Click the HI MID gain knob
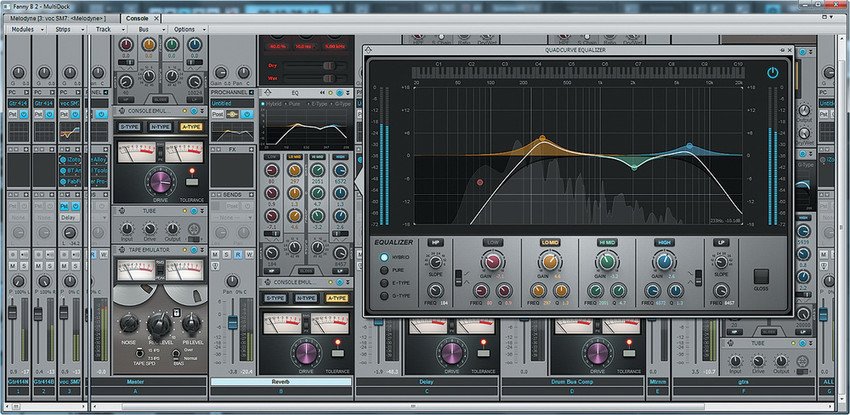 pyautogui.click(x=605, y=263)
